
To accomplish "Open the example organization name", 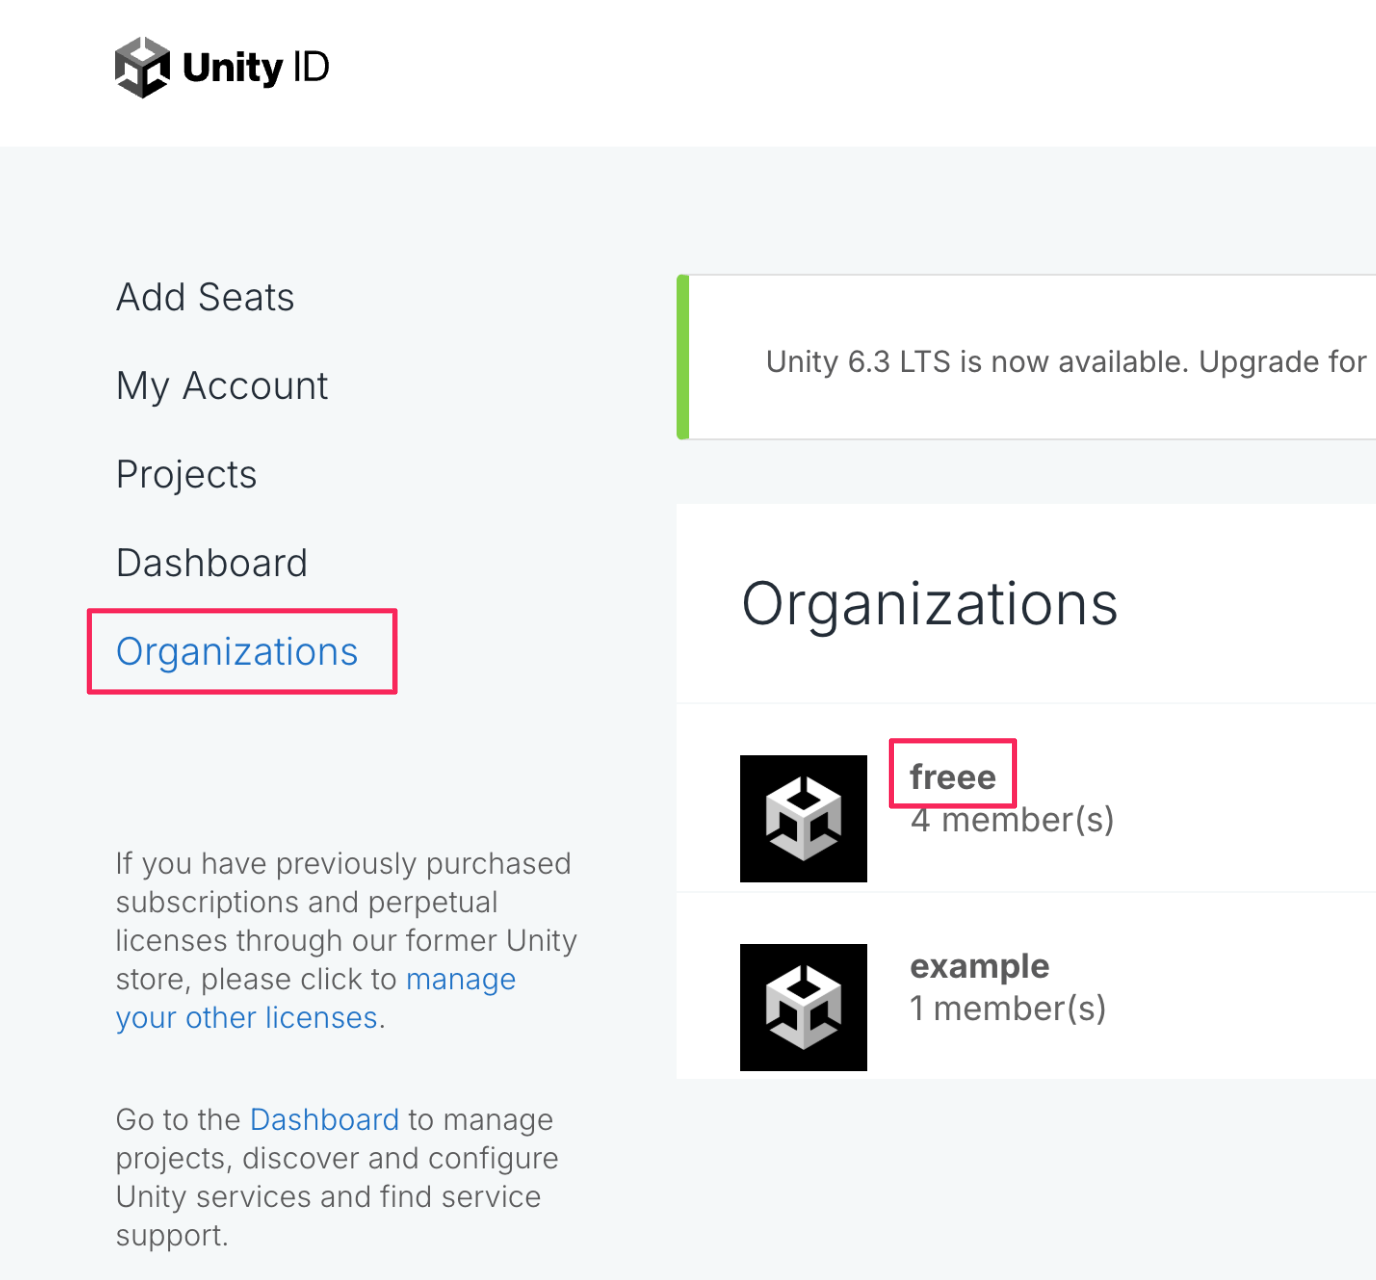I will [x=979, y=966].
